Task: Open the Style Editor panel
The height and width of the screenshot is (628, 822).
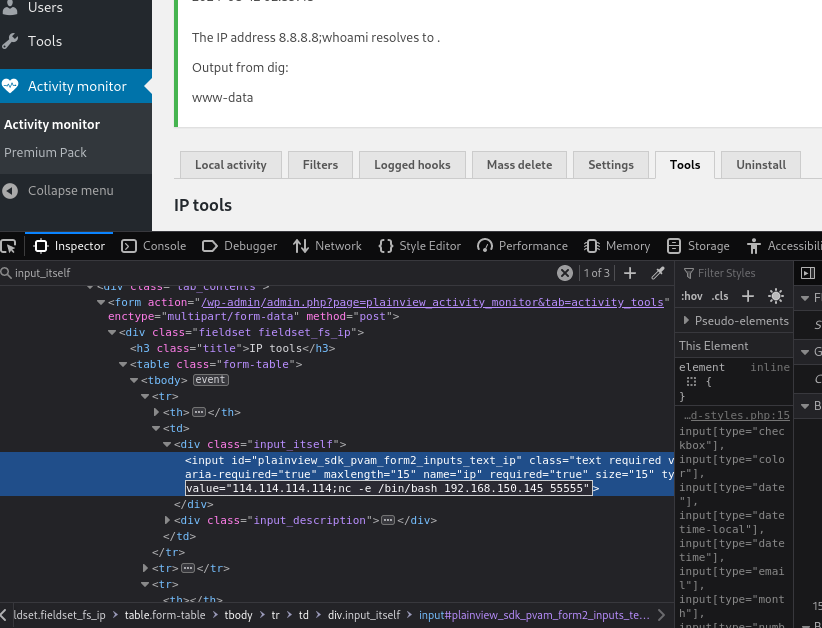Action: pos(419,246)
